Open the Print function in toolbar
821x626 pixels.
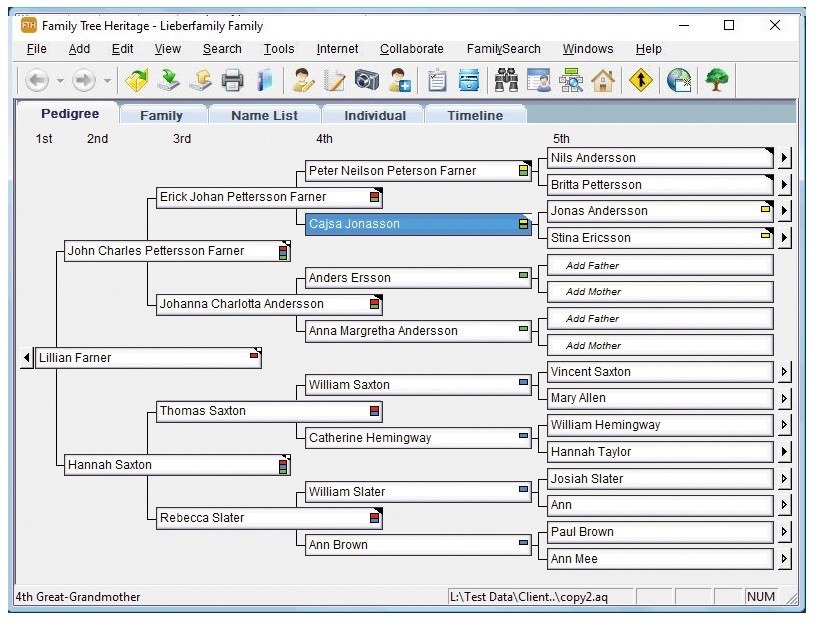click(233, 81)
